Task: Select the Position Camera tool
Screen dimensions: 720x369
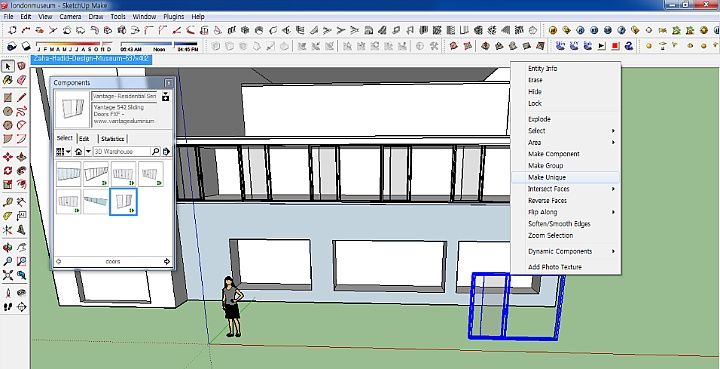Action: pyautogui.click(x=8, y=293)
